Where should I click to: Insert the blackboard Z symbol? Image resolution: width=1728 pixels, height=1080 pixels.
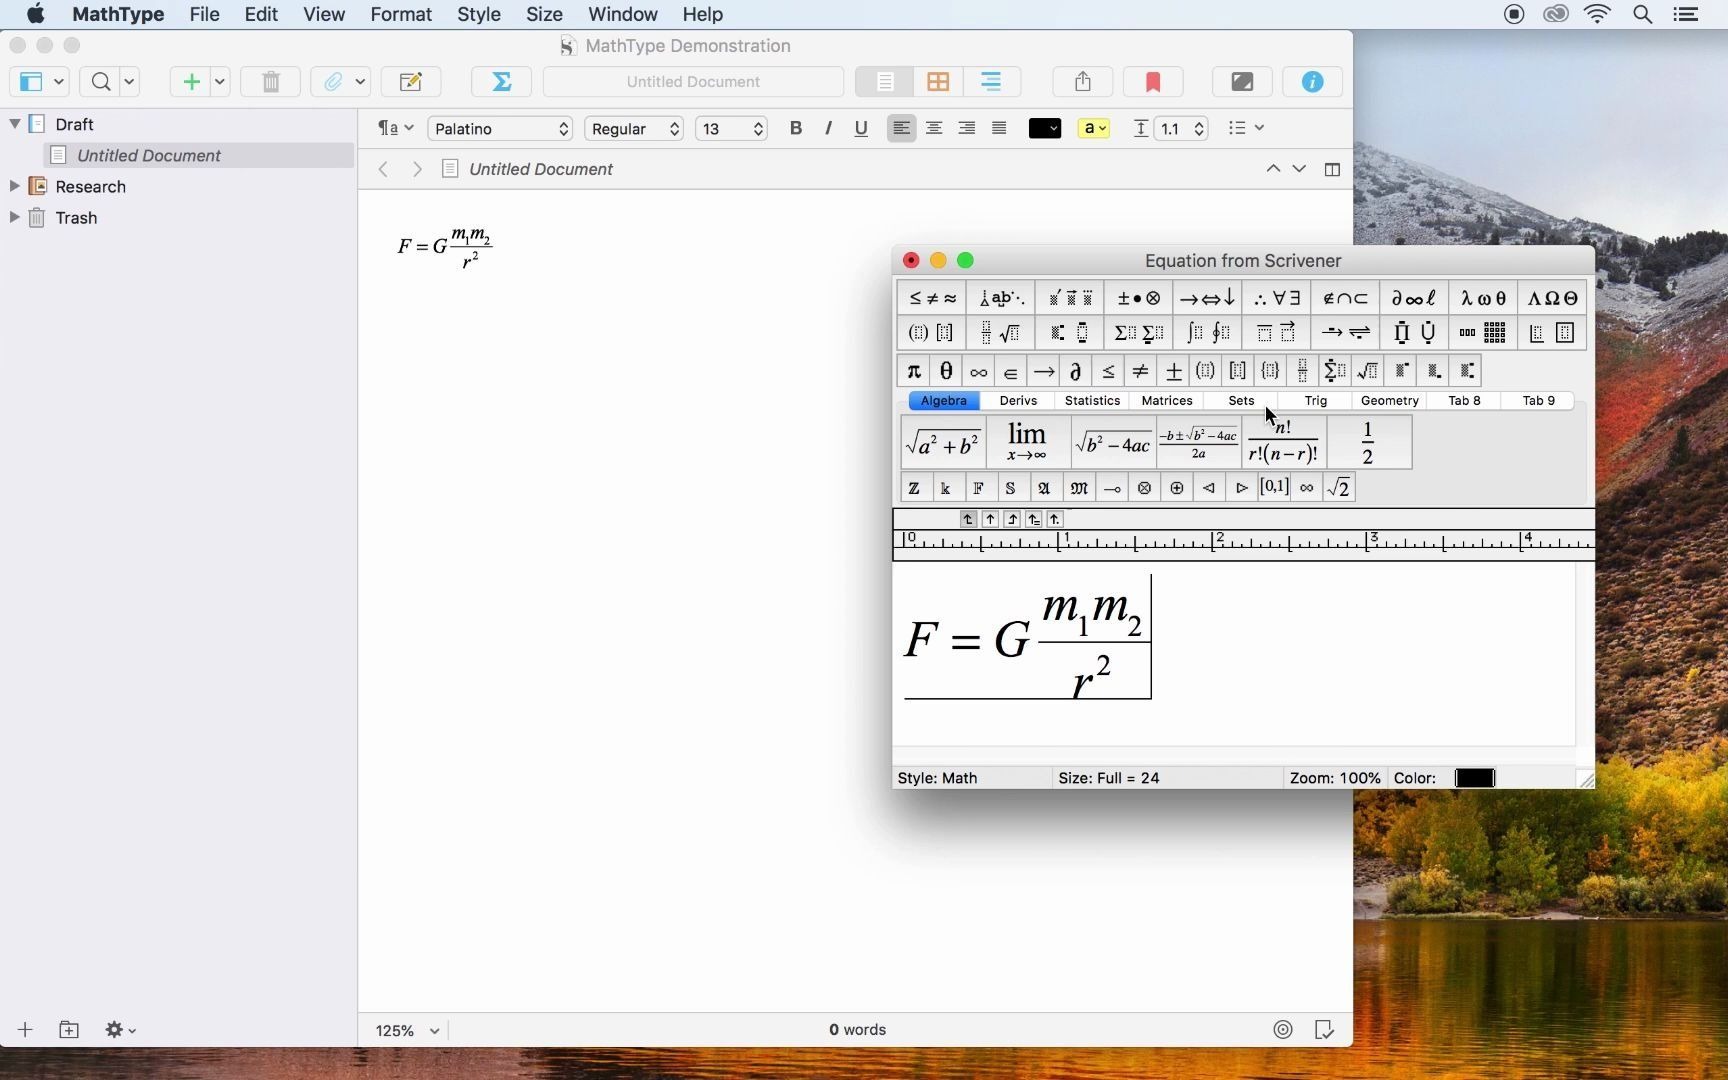[x=914, y=488]
